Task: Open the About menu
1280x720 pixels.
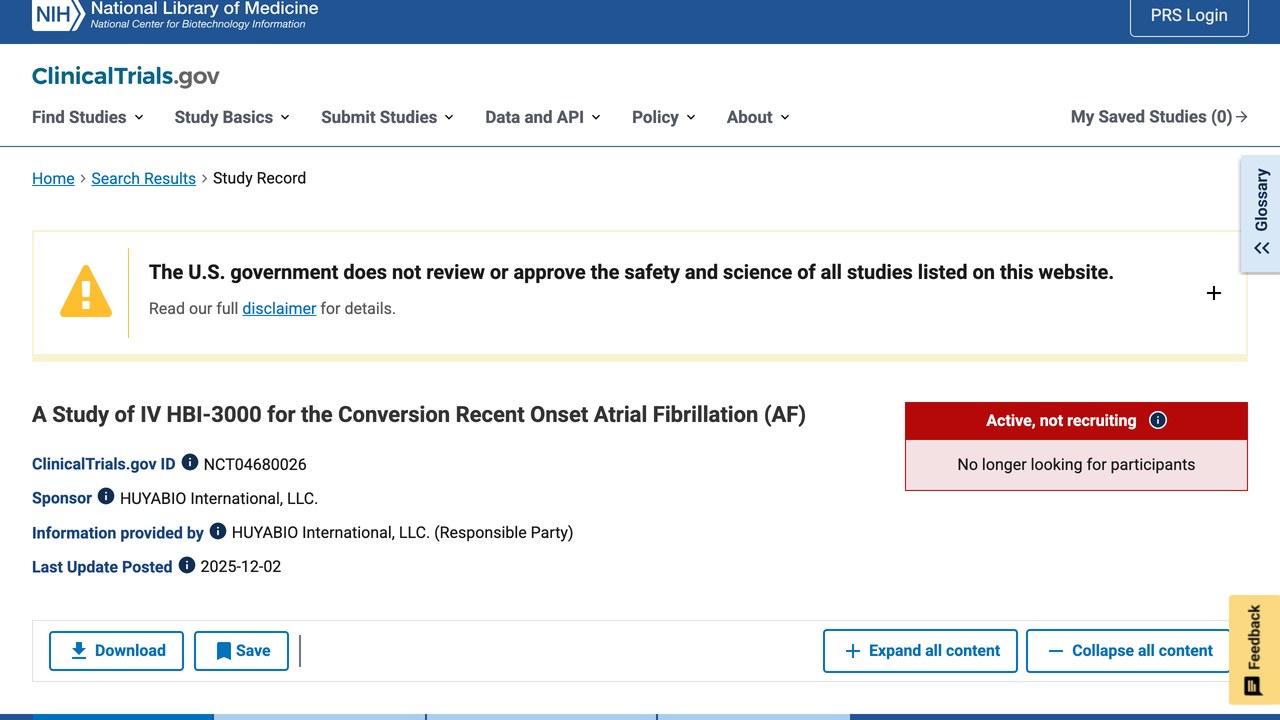Action: [x=758, y=117]
